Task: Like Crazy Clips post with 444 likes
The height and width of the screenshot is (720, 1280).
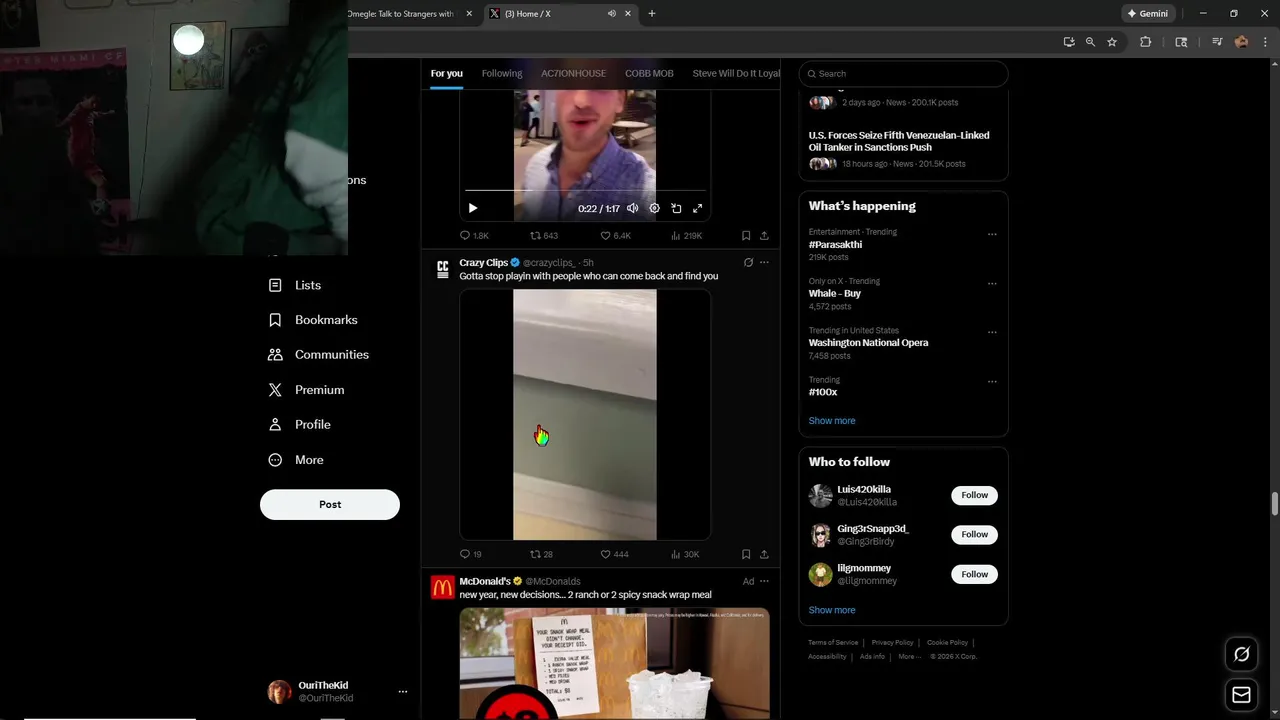Action: click(x=614, y=554)
